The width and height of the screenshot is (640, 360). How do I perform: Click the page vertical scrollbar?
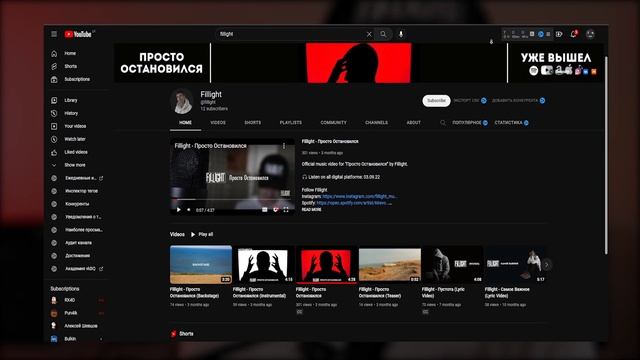(x=606, y=155)
